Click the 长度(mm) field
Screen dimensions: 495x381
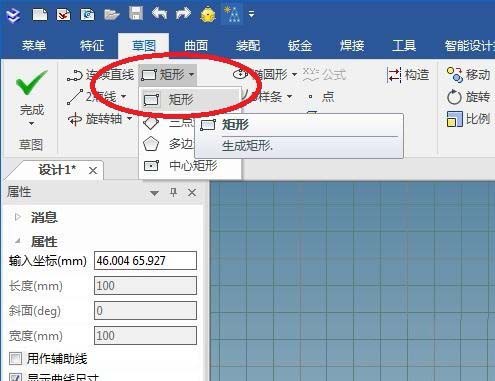145,285
